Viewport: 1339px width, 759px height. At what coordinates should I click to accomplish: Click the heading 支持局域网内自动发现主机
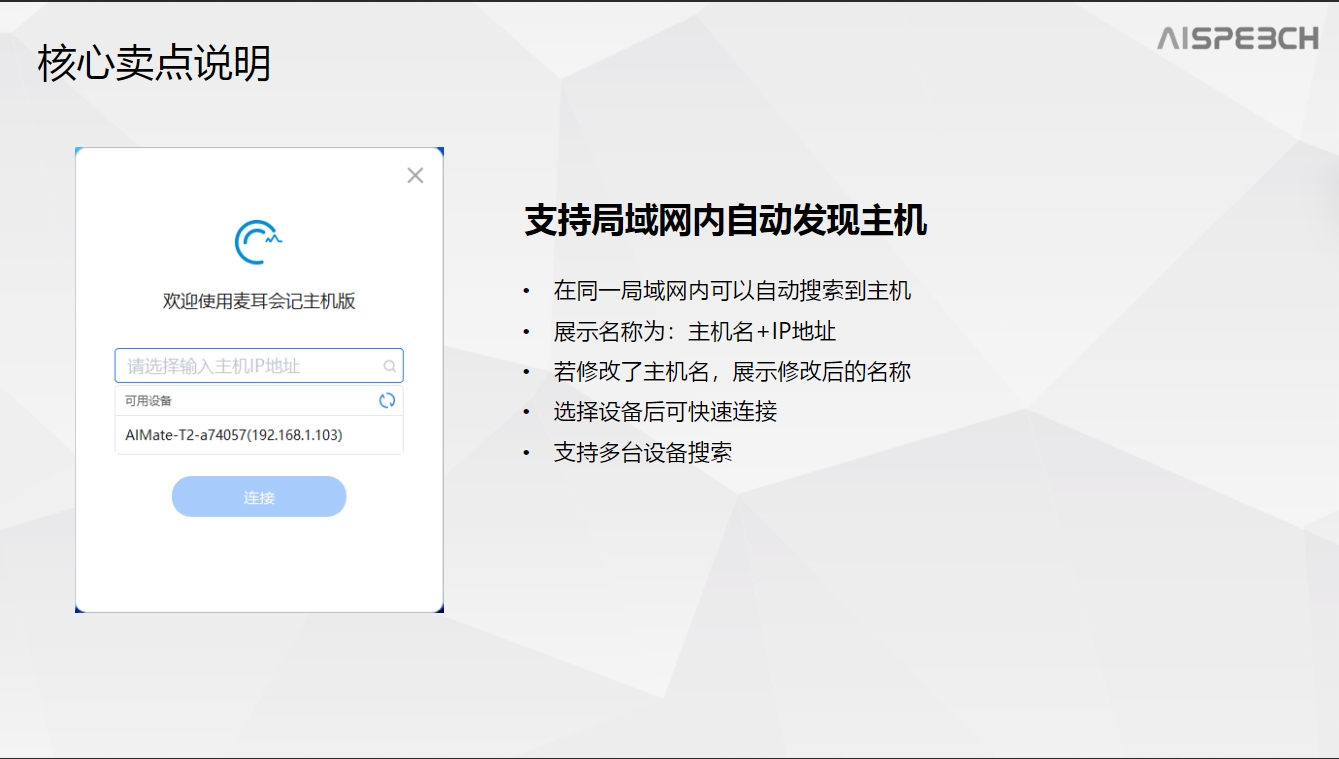point(725,221)
